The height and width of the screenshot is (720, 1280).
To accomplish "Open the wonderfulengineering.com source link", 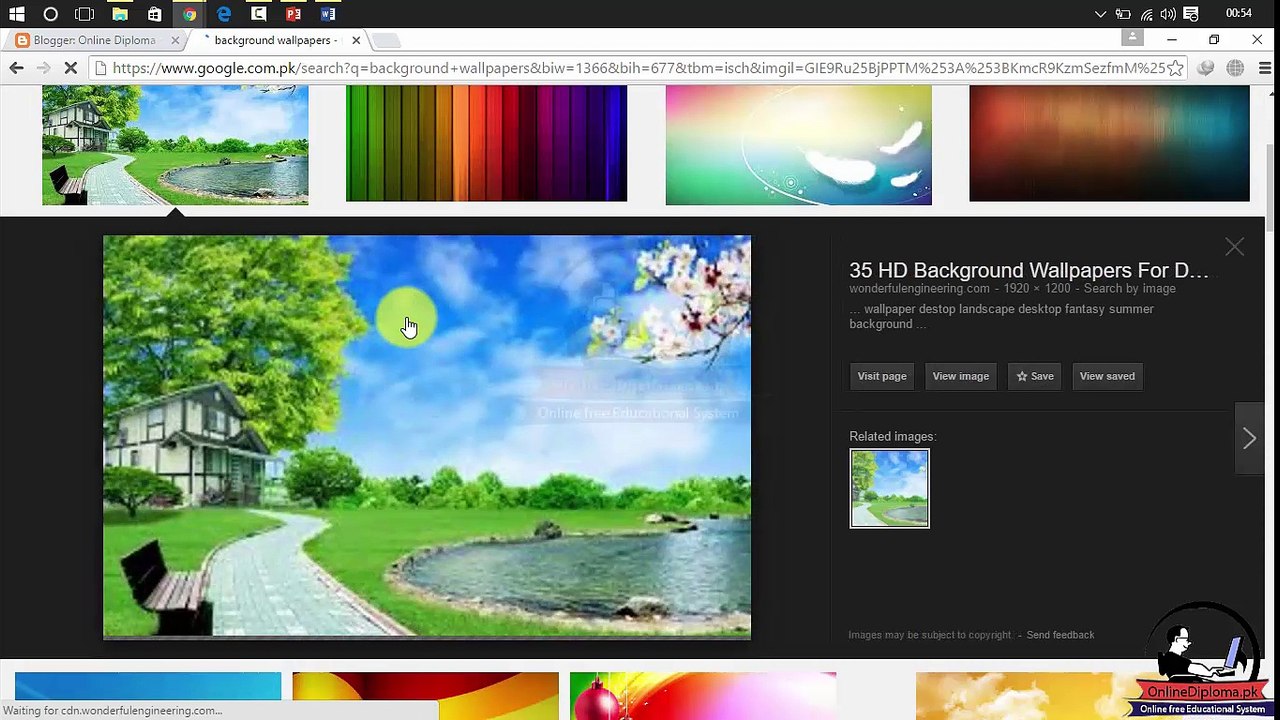I will [x=919, y=288].
